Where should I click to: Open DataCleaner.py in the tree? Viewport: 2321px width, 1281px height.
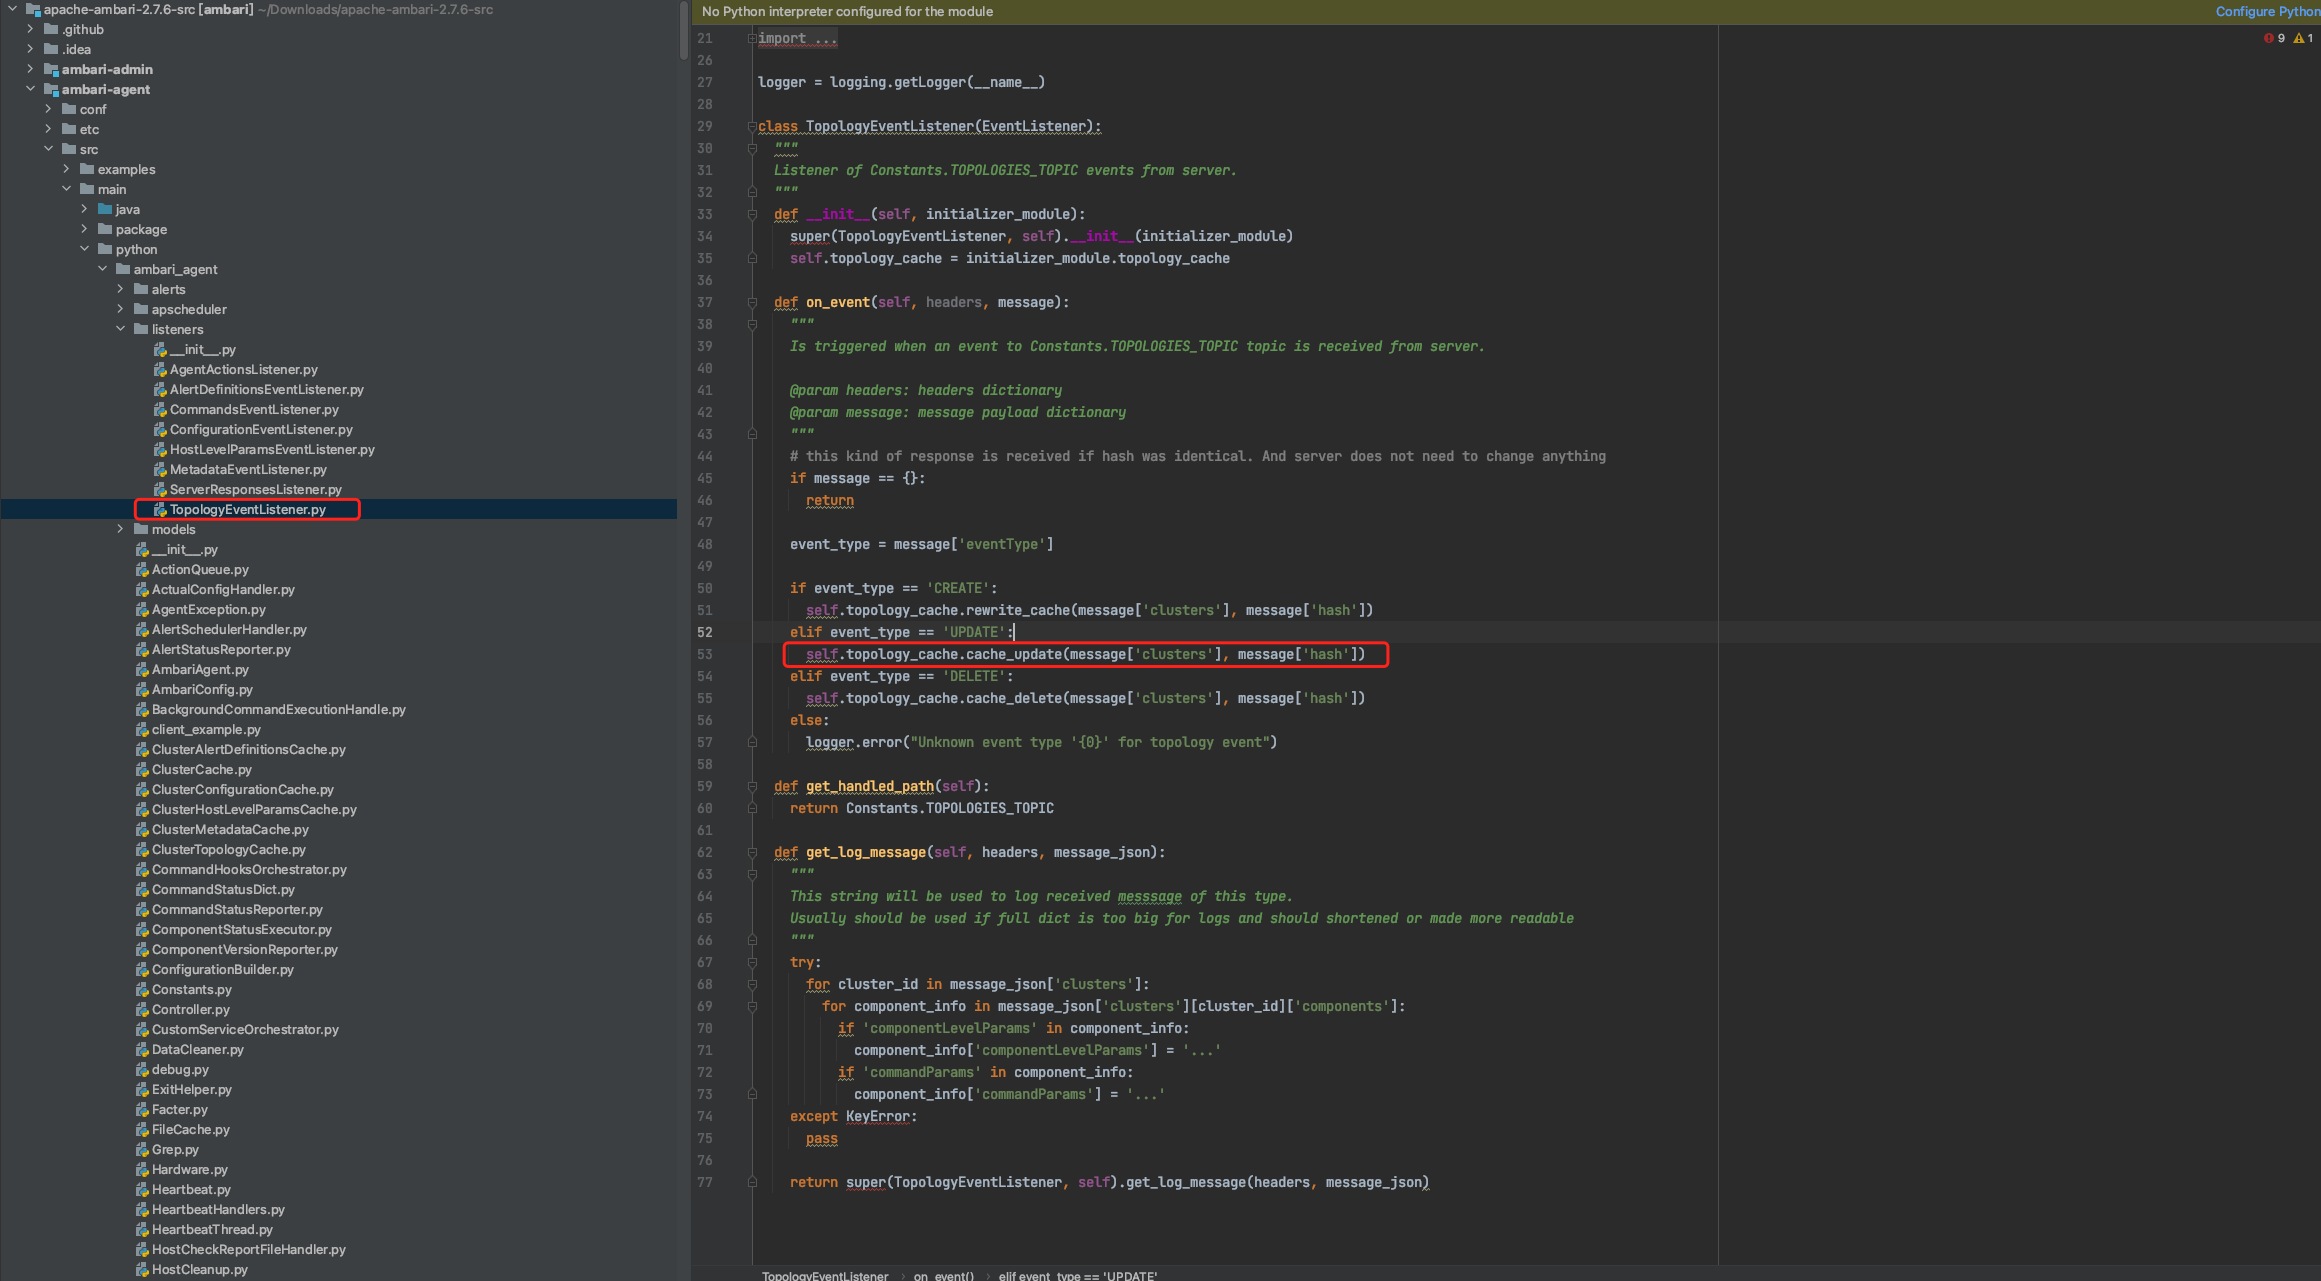click(197, 1050)
